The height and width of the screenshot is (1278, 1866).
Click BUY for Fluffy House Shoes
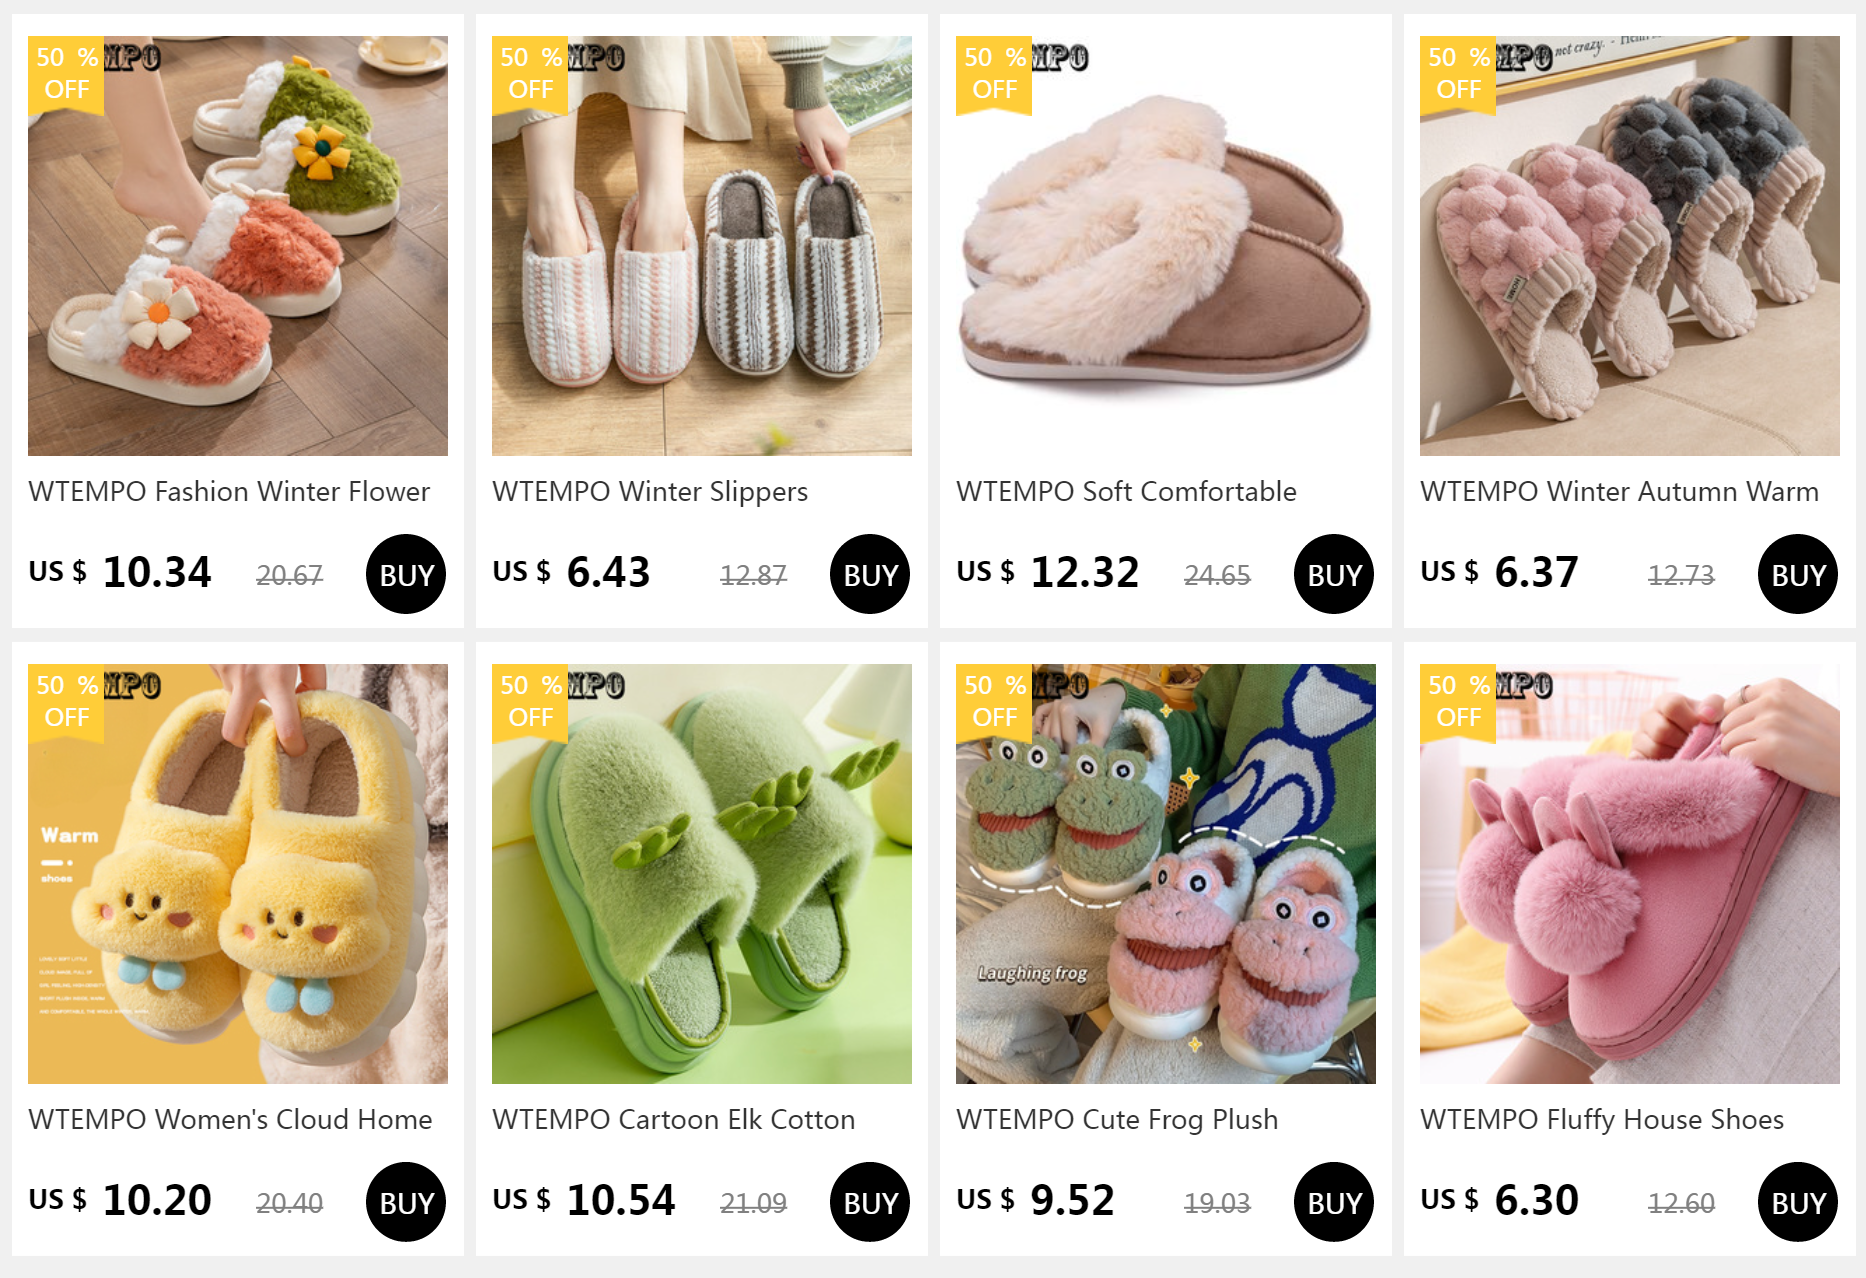(1798, 1202)
